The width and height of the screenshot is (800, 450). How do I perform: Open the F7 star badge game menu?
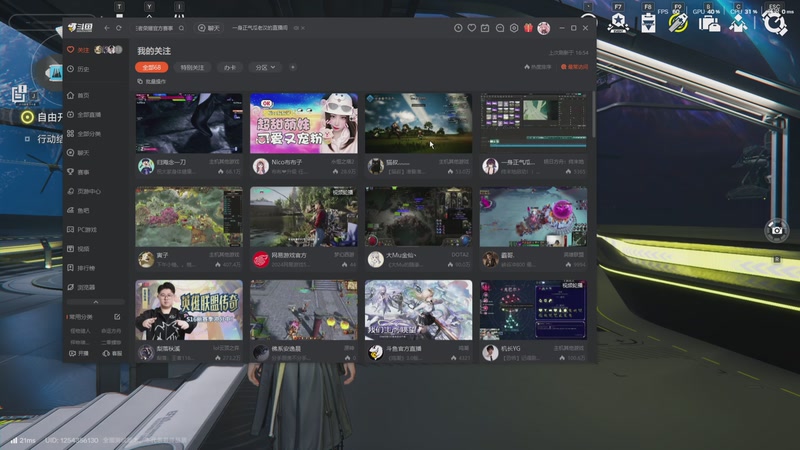tap(618, 23)
